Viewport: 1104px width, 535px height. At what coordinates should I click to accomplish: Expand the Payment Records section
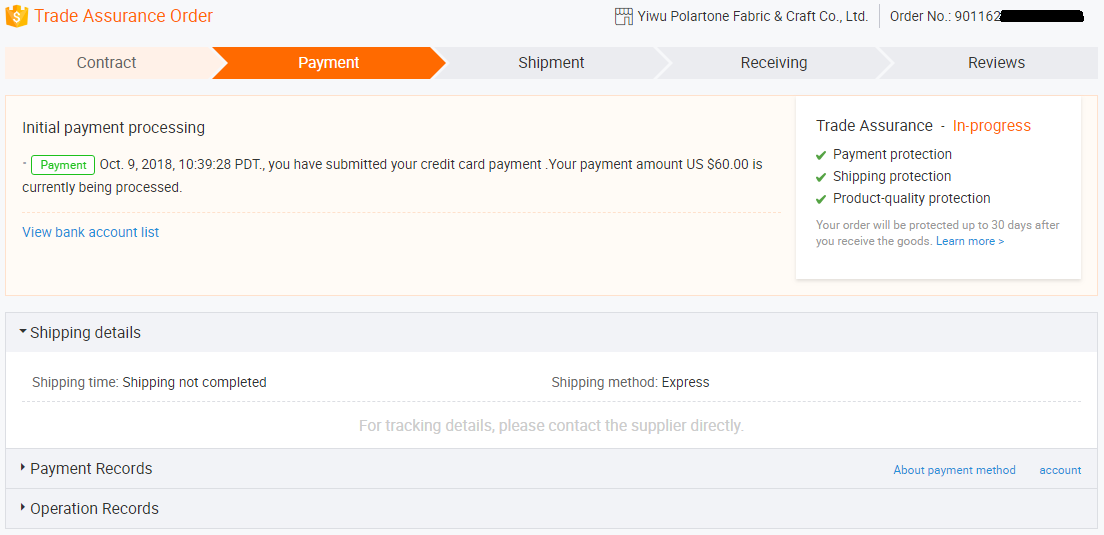[x=23, y=468]
